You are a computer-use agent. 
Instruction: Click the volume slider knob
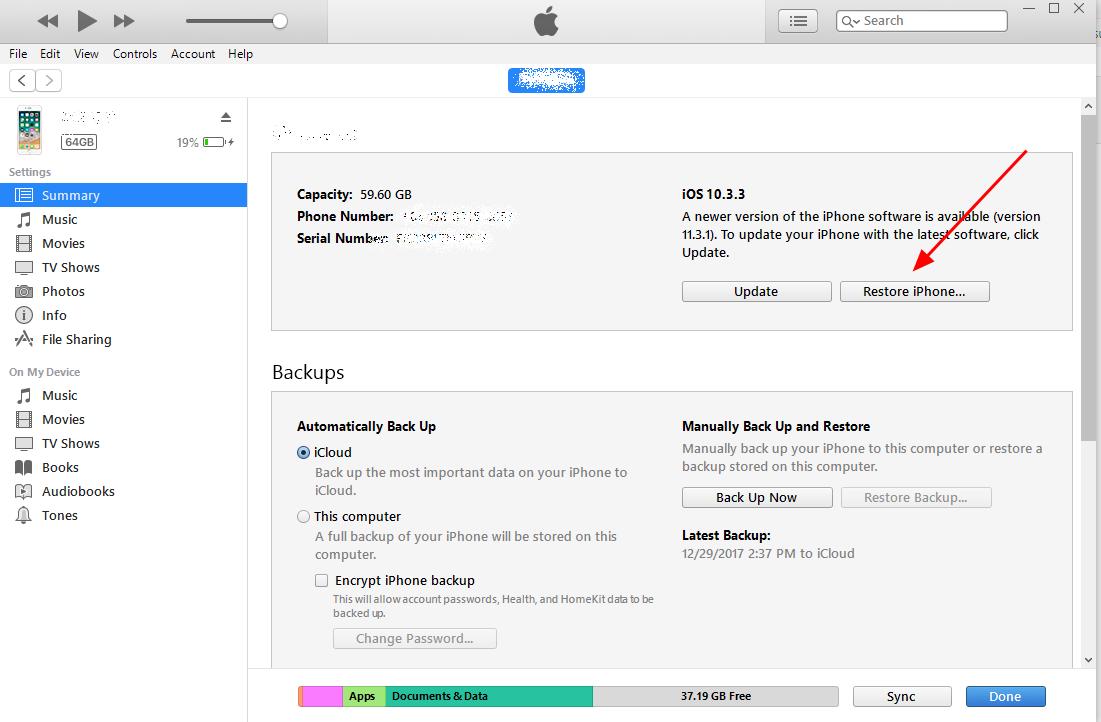pos(279,21)
